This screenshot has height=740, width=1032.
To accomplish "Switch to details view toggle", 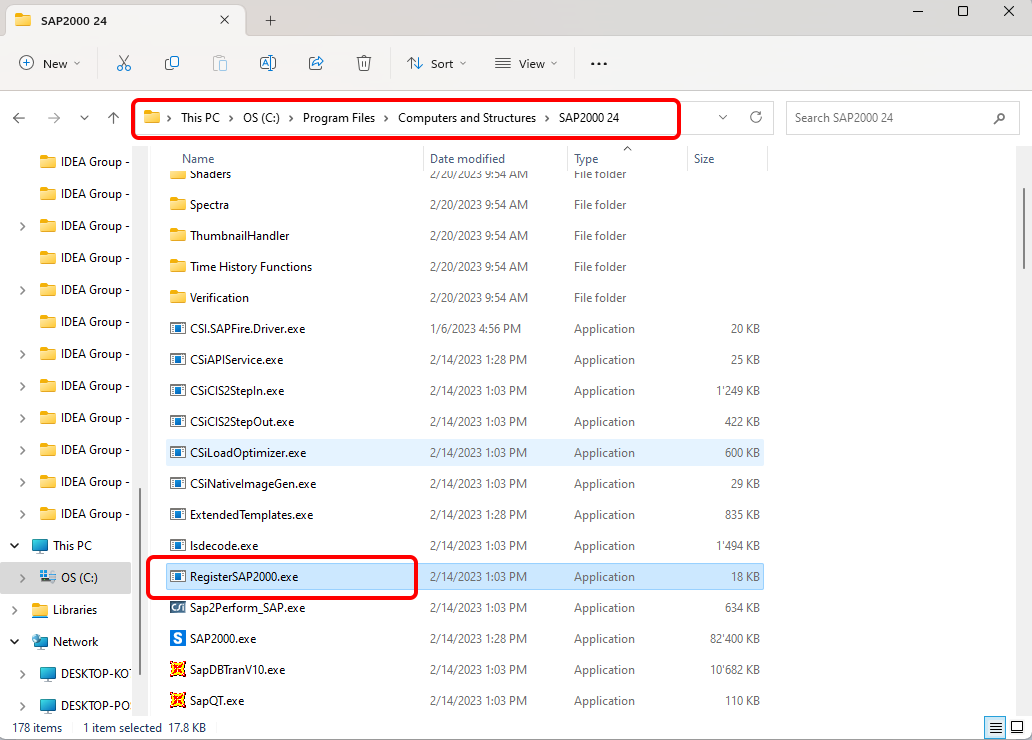I will coord(995,727).
